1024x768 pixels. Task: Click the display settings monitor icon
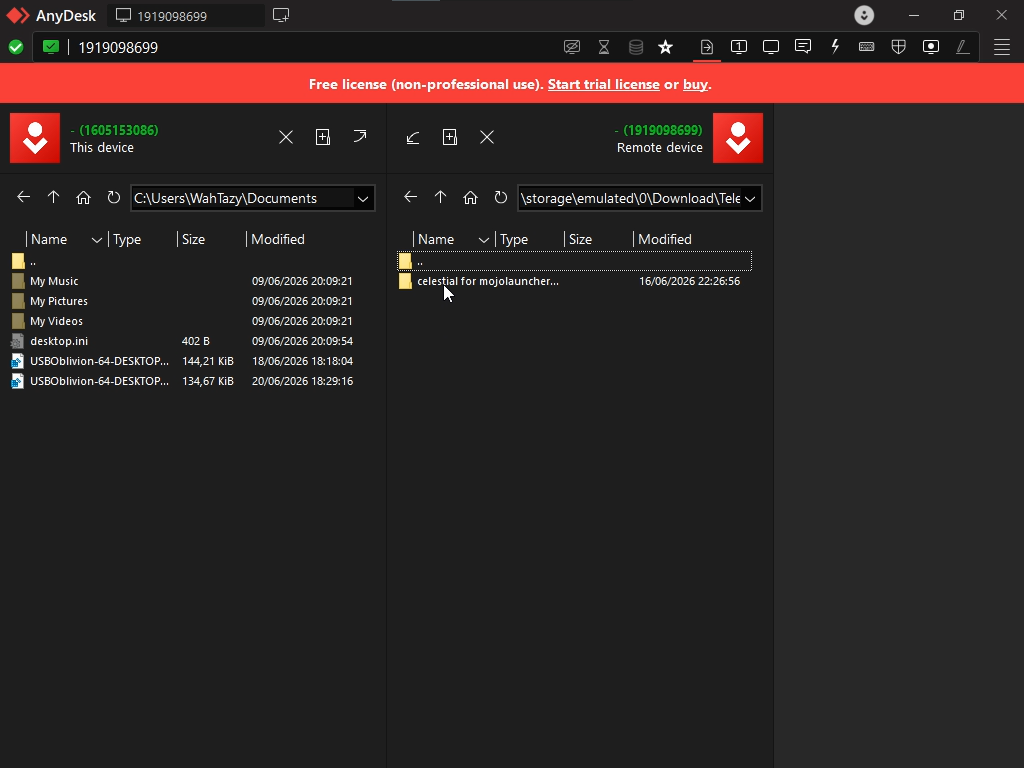pos(771,47)
